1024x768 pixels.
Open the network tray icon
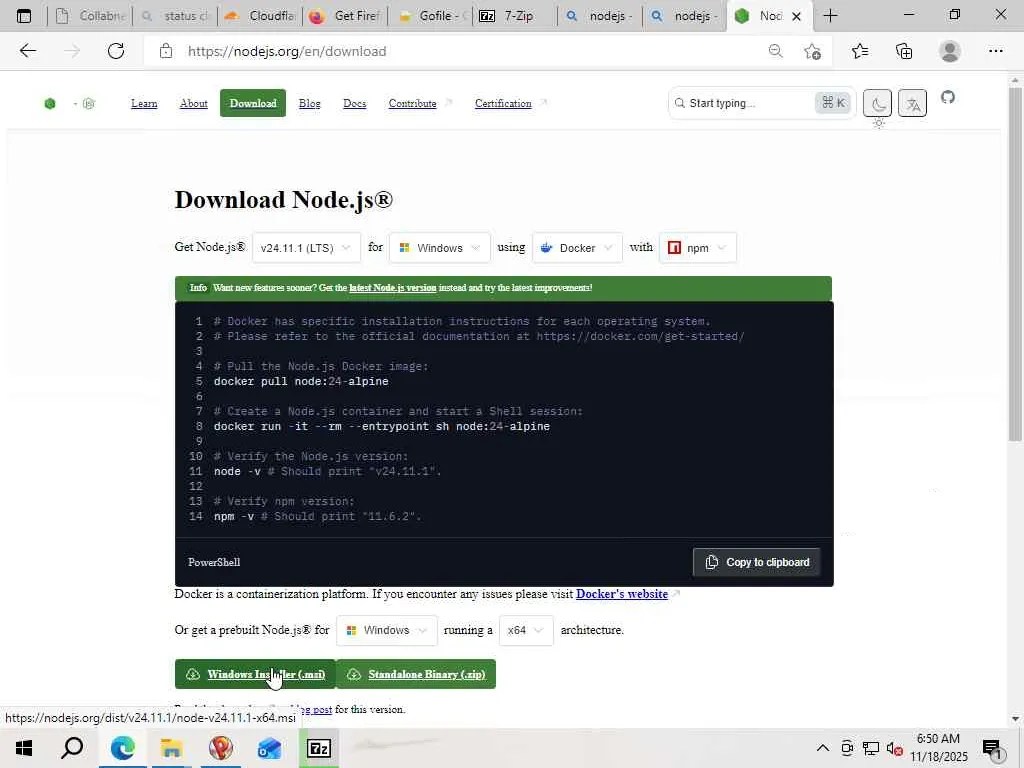(870, 748)
